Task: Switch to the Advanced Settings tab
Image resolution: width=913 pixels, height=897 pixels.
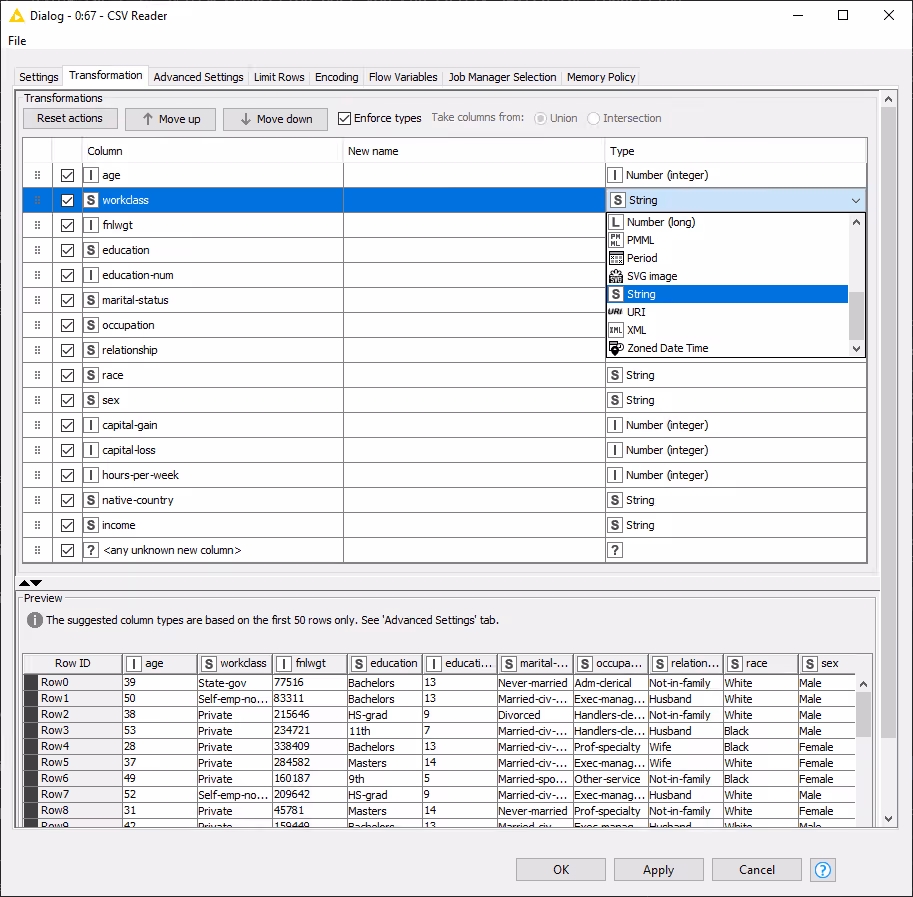Action: (199, 77)
